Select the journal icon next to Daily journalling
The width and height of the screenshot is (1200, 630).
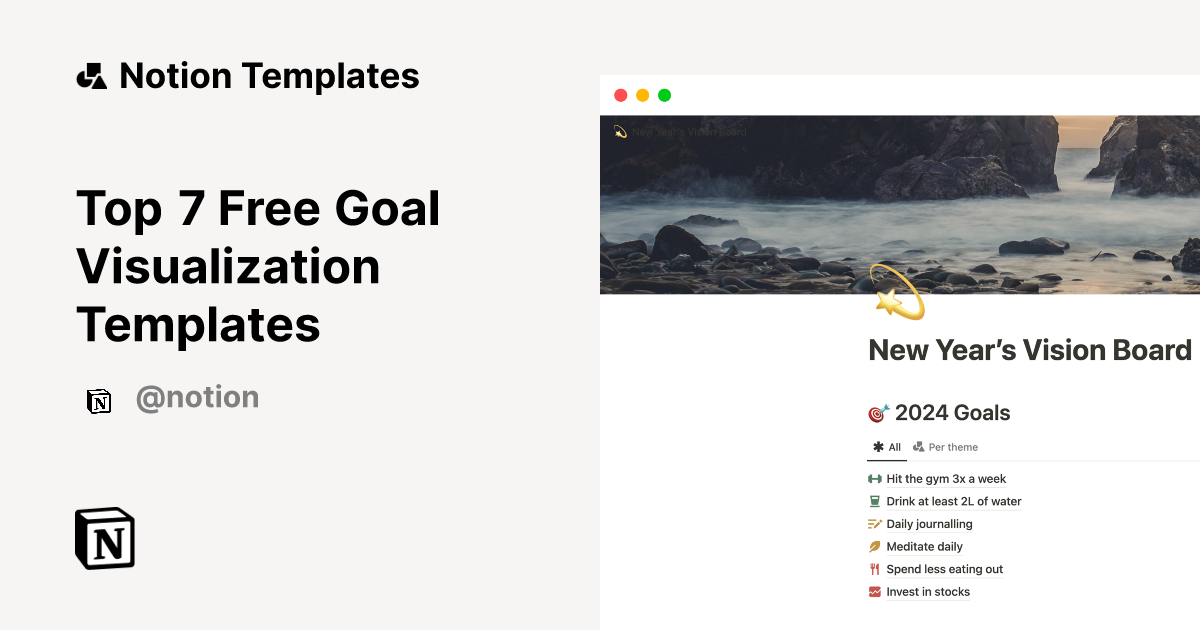coord(873,523)
